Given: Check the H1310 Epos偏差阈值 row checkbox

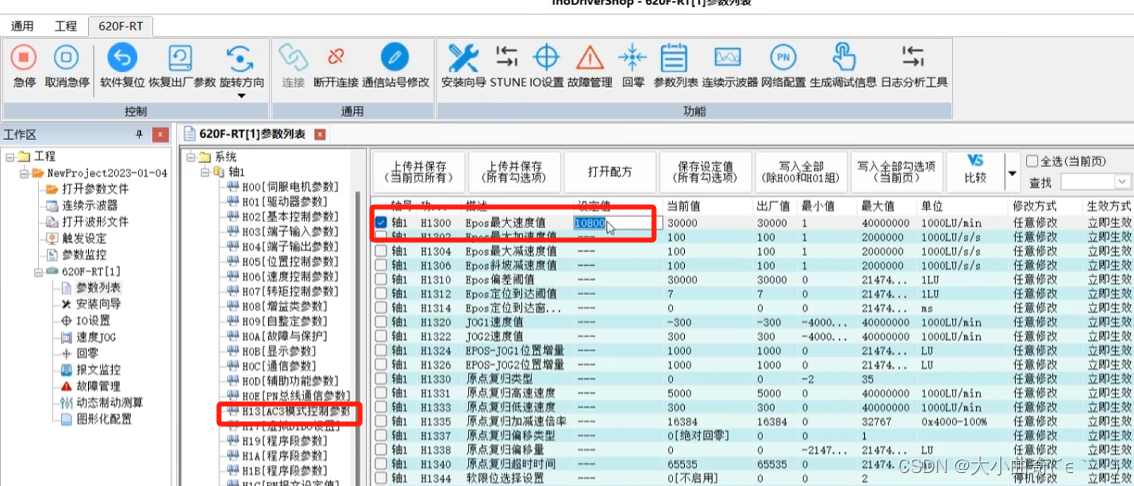Looking at the screenshot, I should point(381,280).
